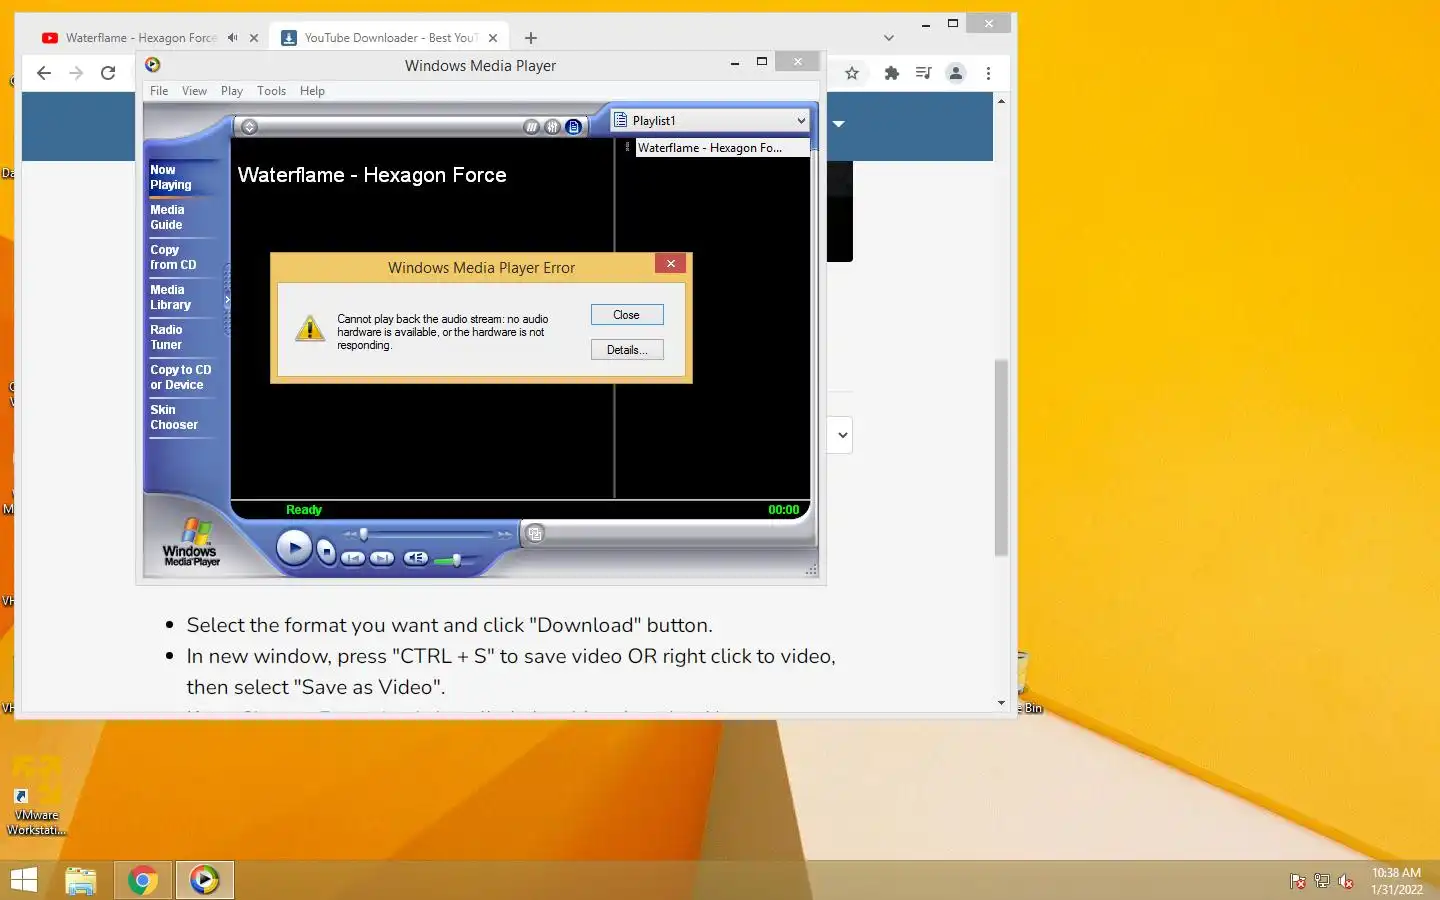Viewport: 1440px width, 900px height.
Task: Click the warning triangle icon in dialog
Action: pyautogui.click(x=310, y=328)
